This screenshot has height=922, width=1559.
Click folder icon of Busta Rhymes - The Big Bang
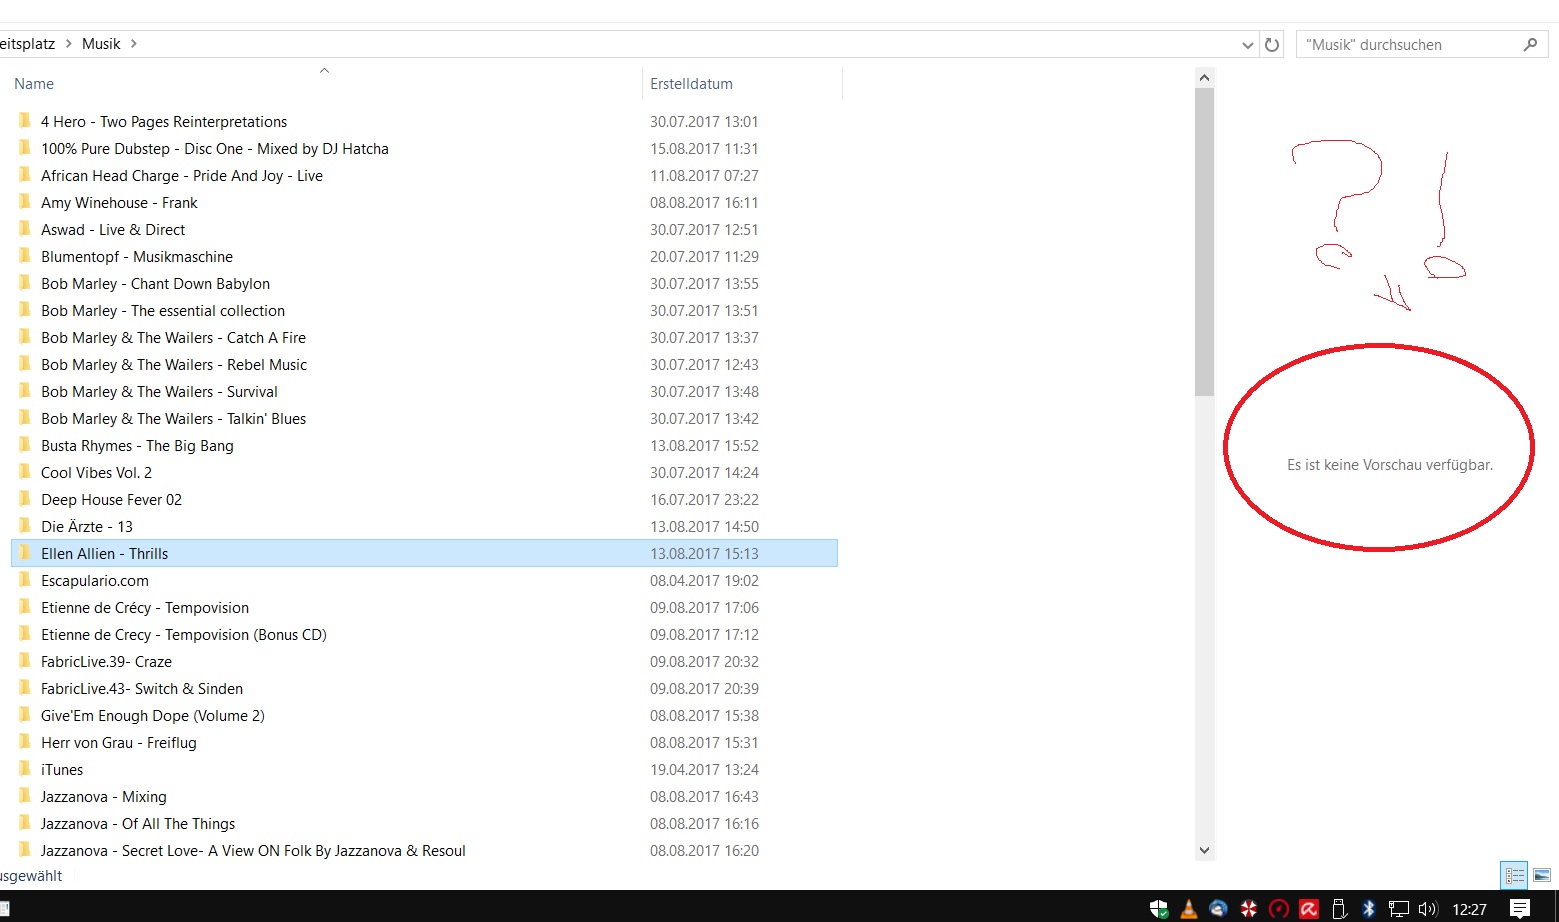(x=25, y=445)
